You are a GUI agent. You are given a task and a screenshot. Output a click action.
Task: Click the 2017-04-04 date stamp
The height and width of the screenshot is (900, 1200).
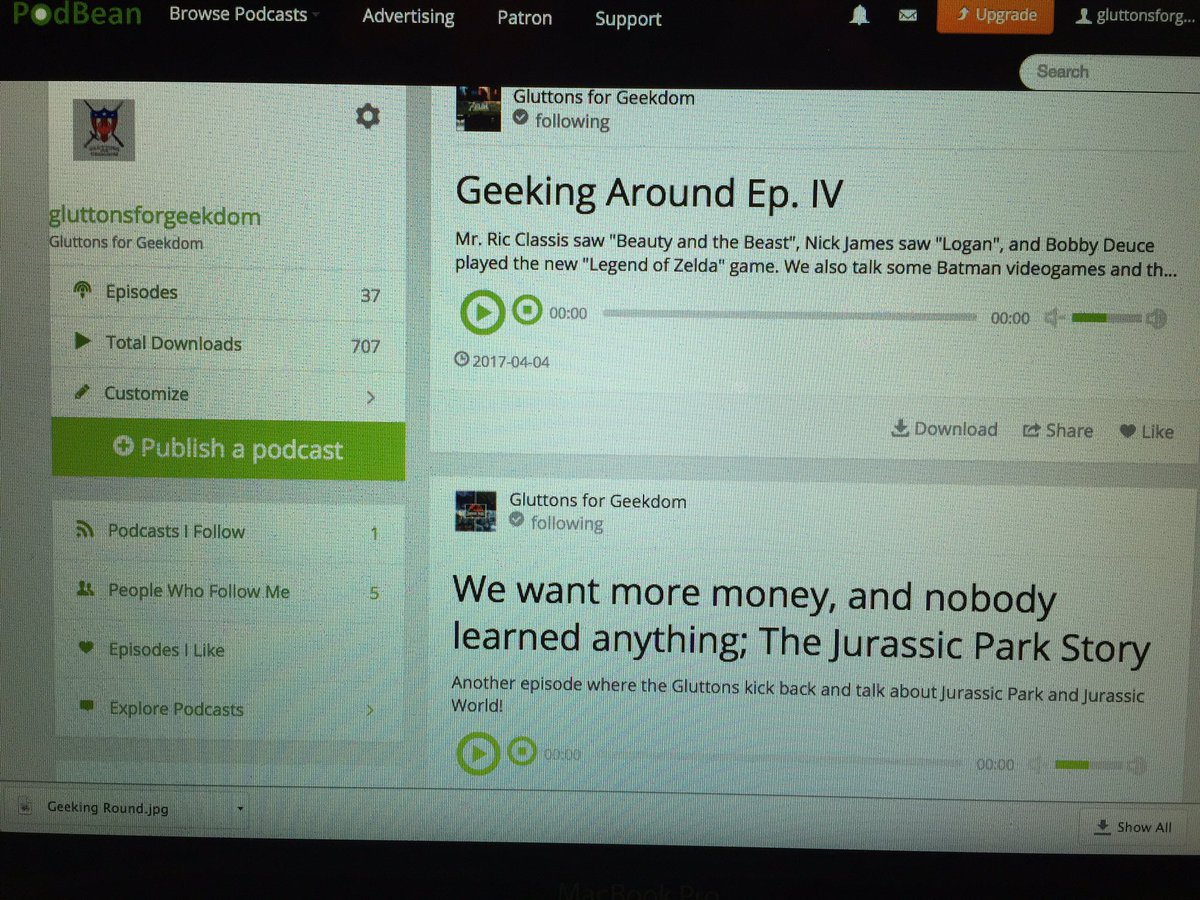click(502, 360)
